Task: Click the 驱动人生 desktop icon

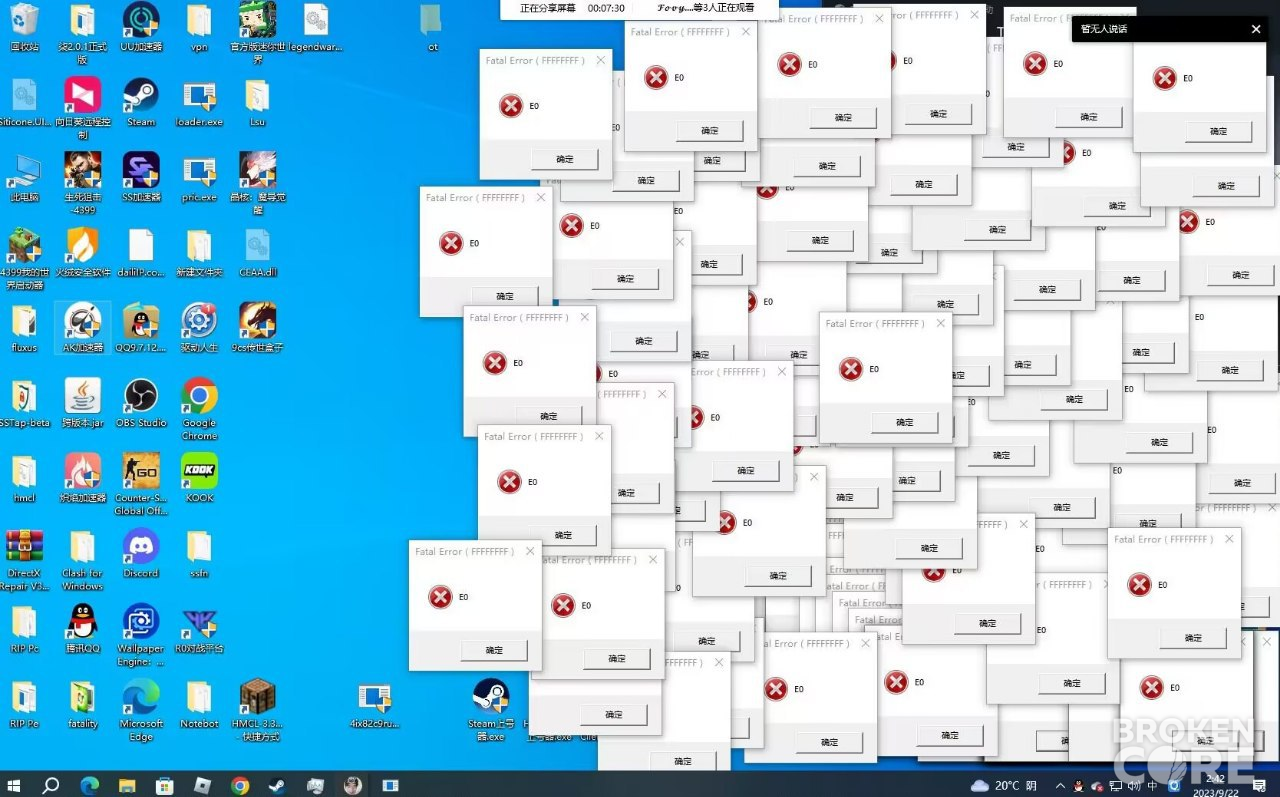Action: coord(199,328)
